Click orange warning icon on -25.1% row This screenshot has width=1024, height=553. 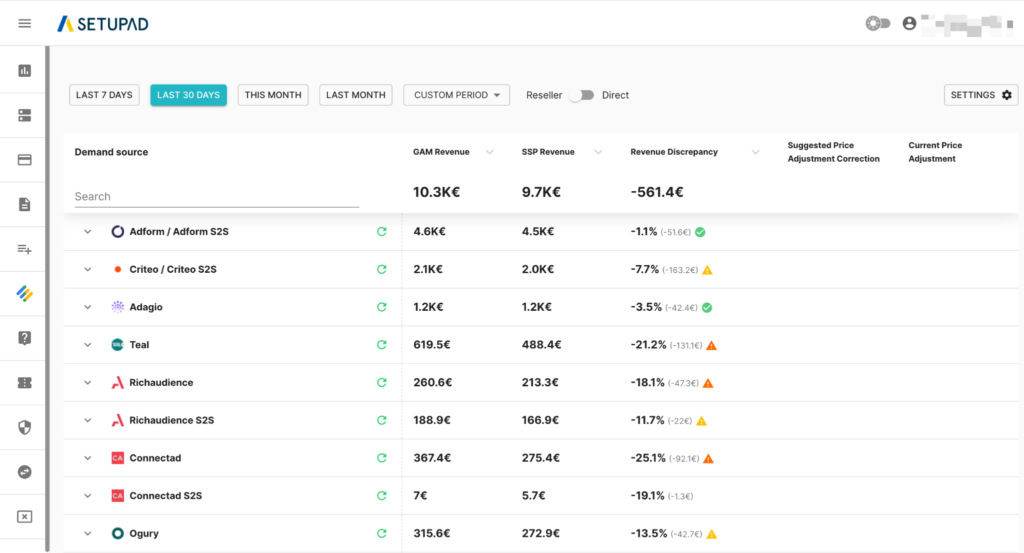pos(709,459)
